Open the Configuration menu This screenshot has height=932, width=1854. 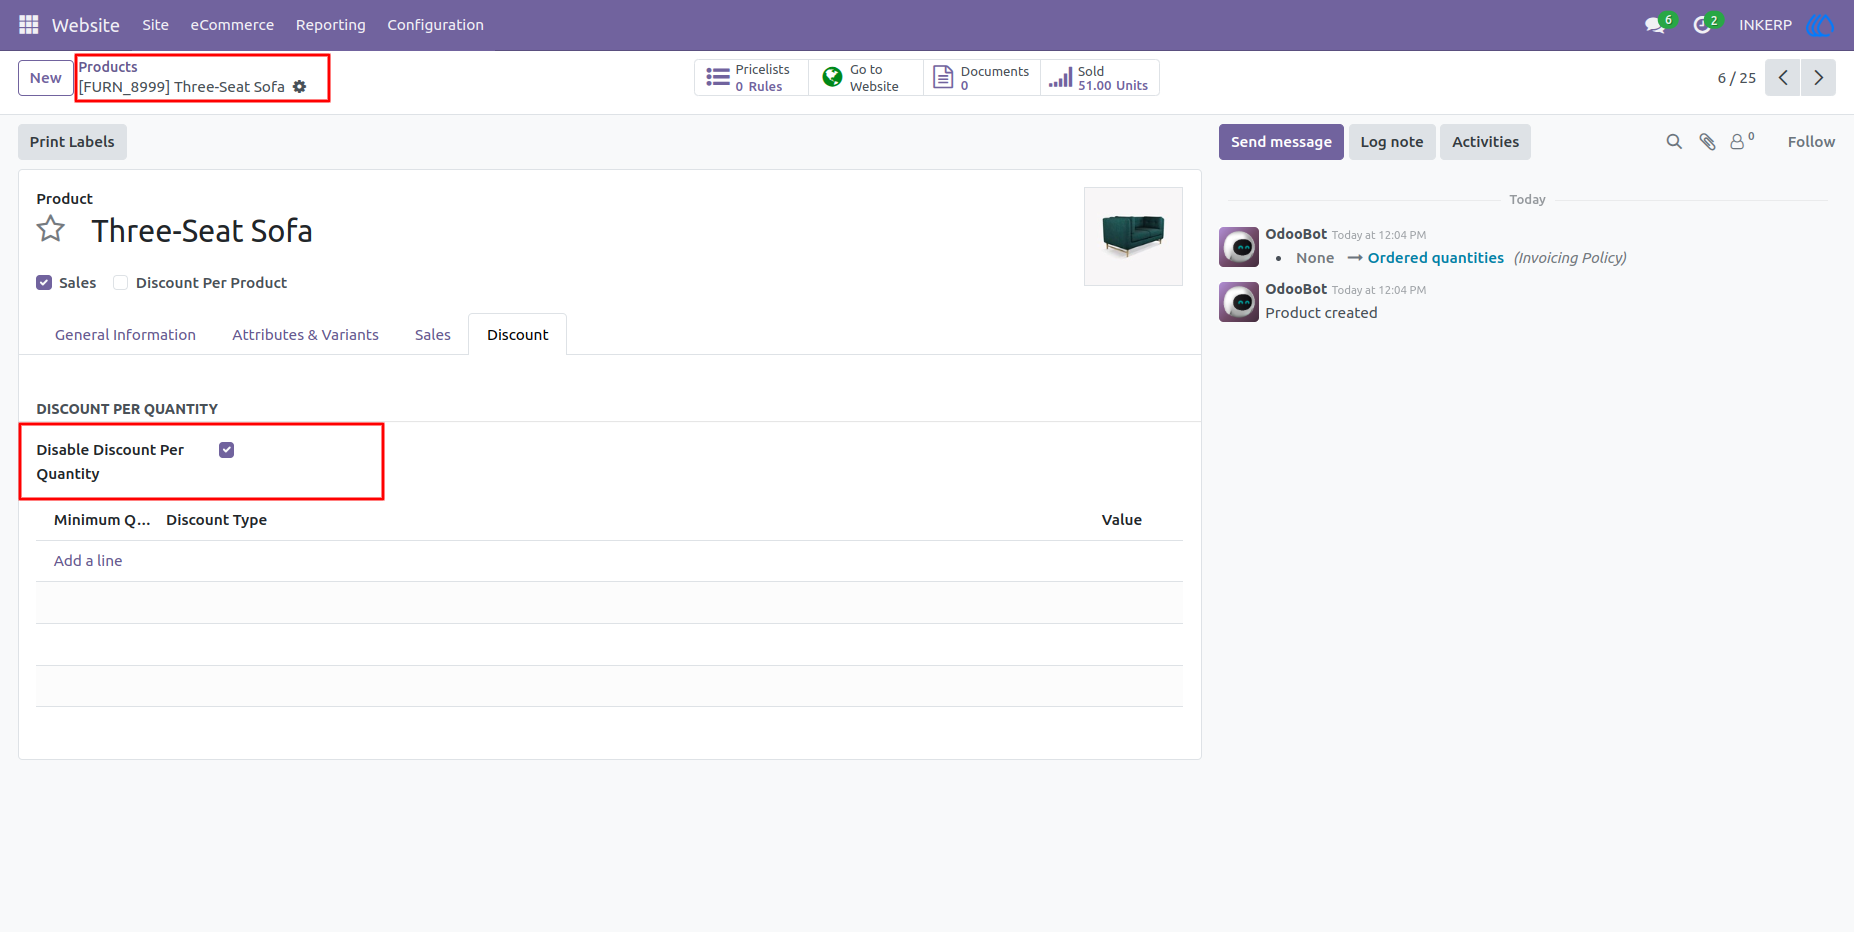(x=435, y=25)
